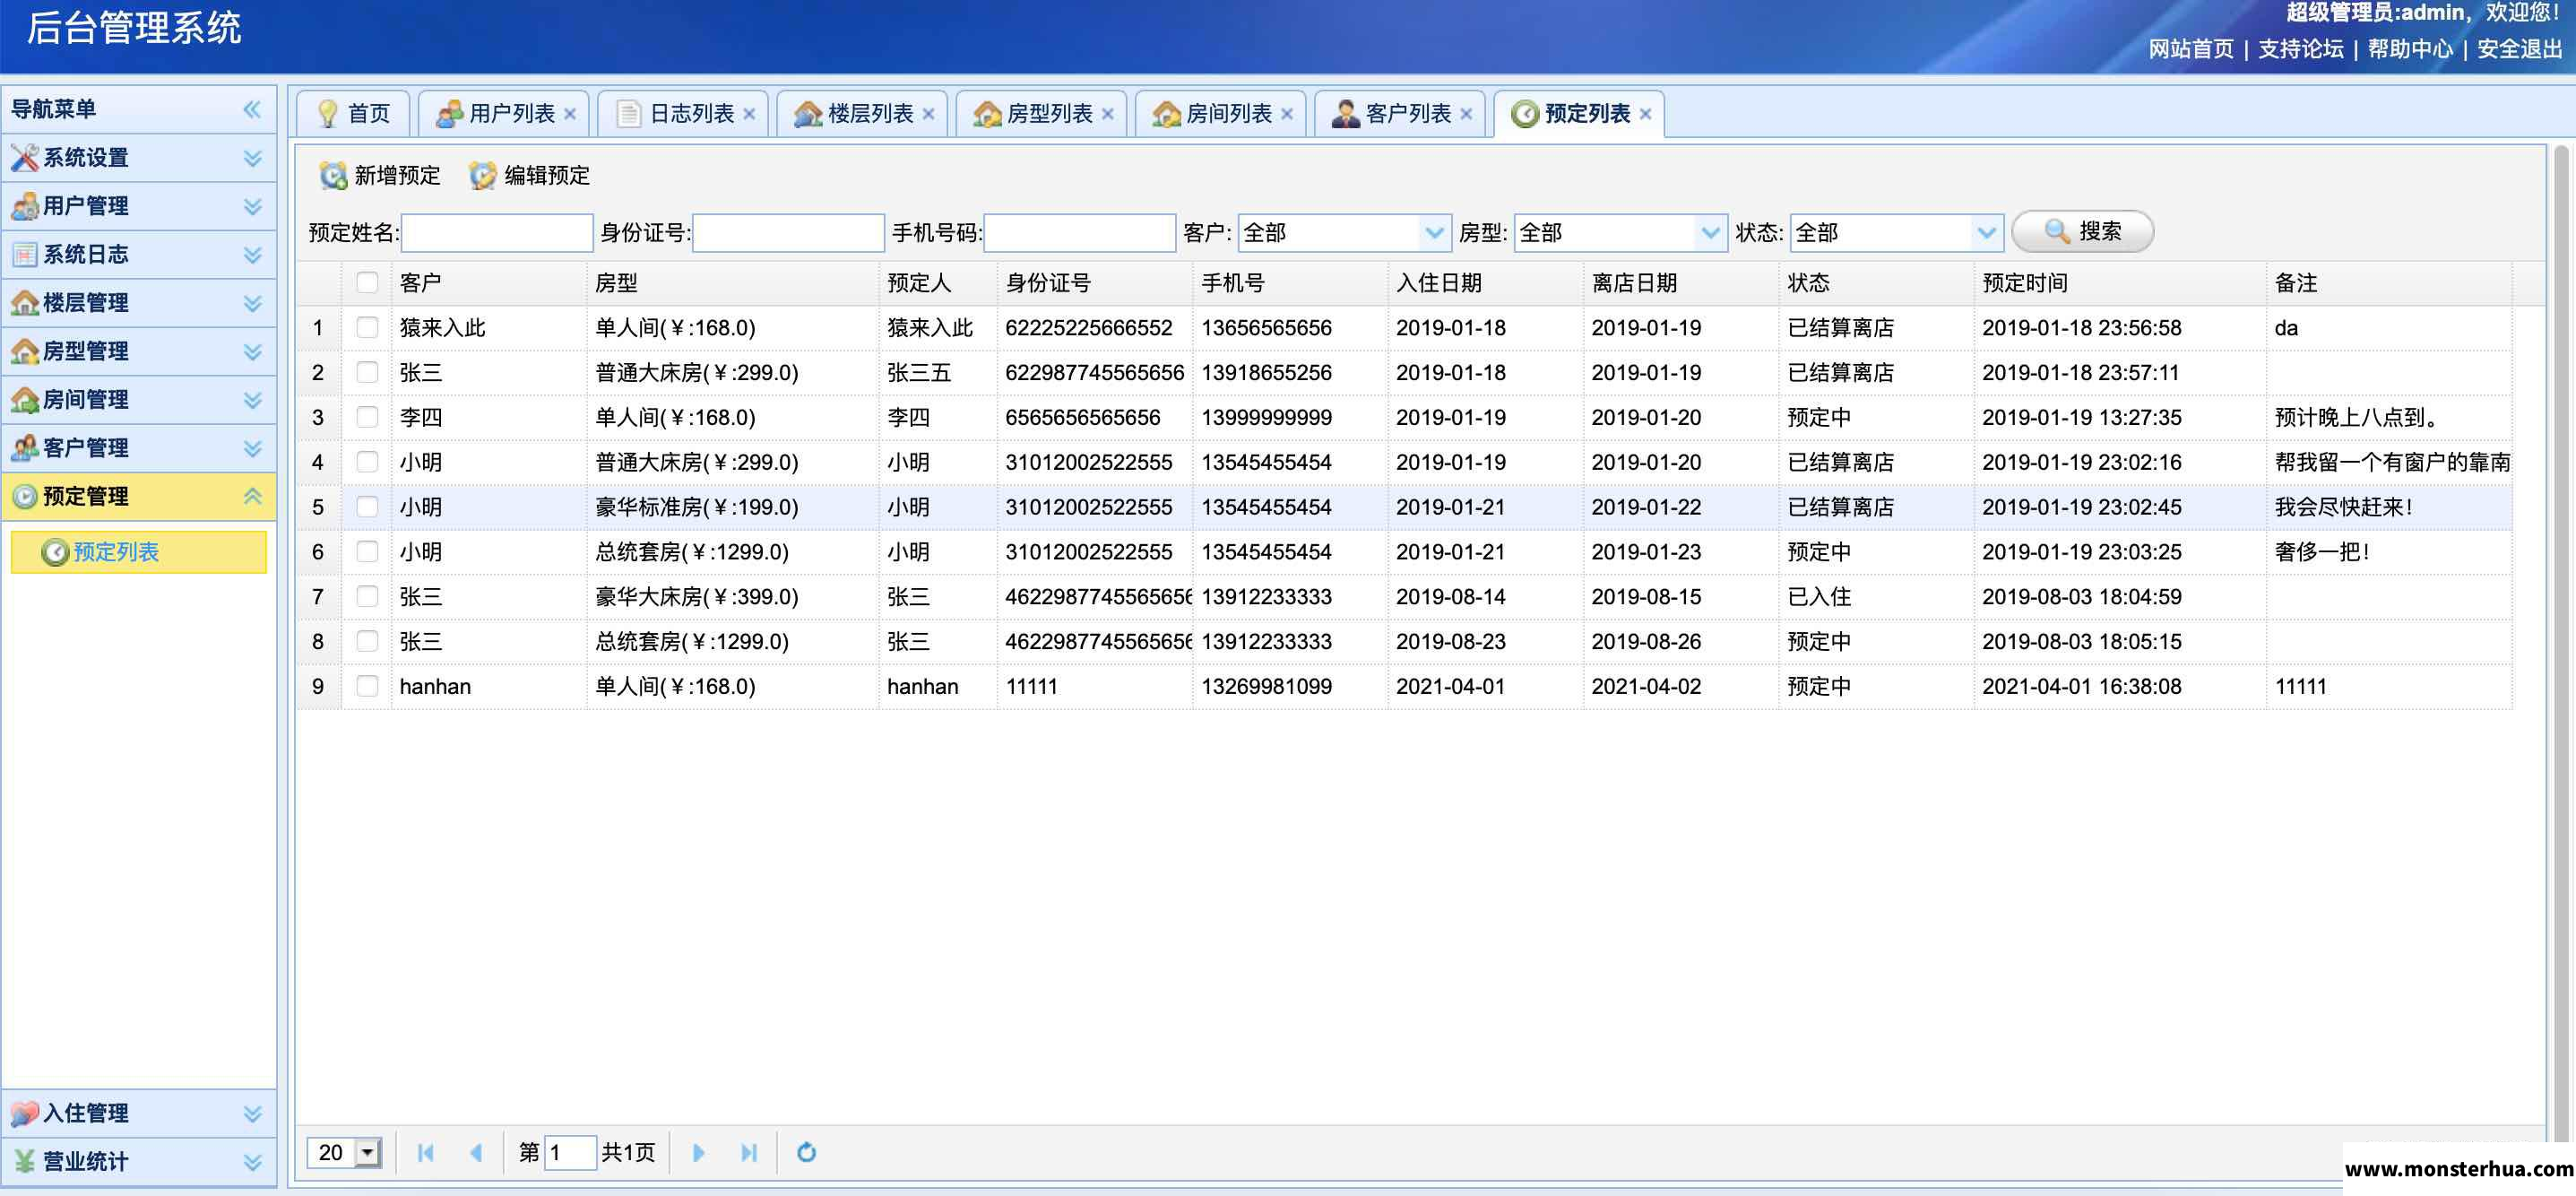Image resolution: width=2576 pixels, height=1196 pixels.
Task: Expand the 营业统计 menu section
Action: click(x=252, y=1162)
